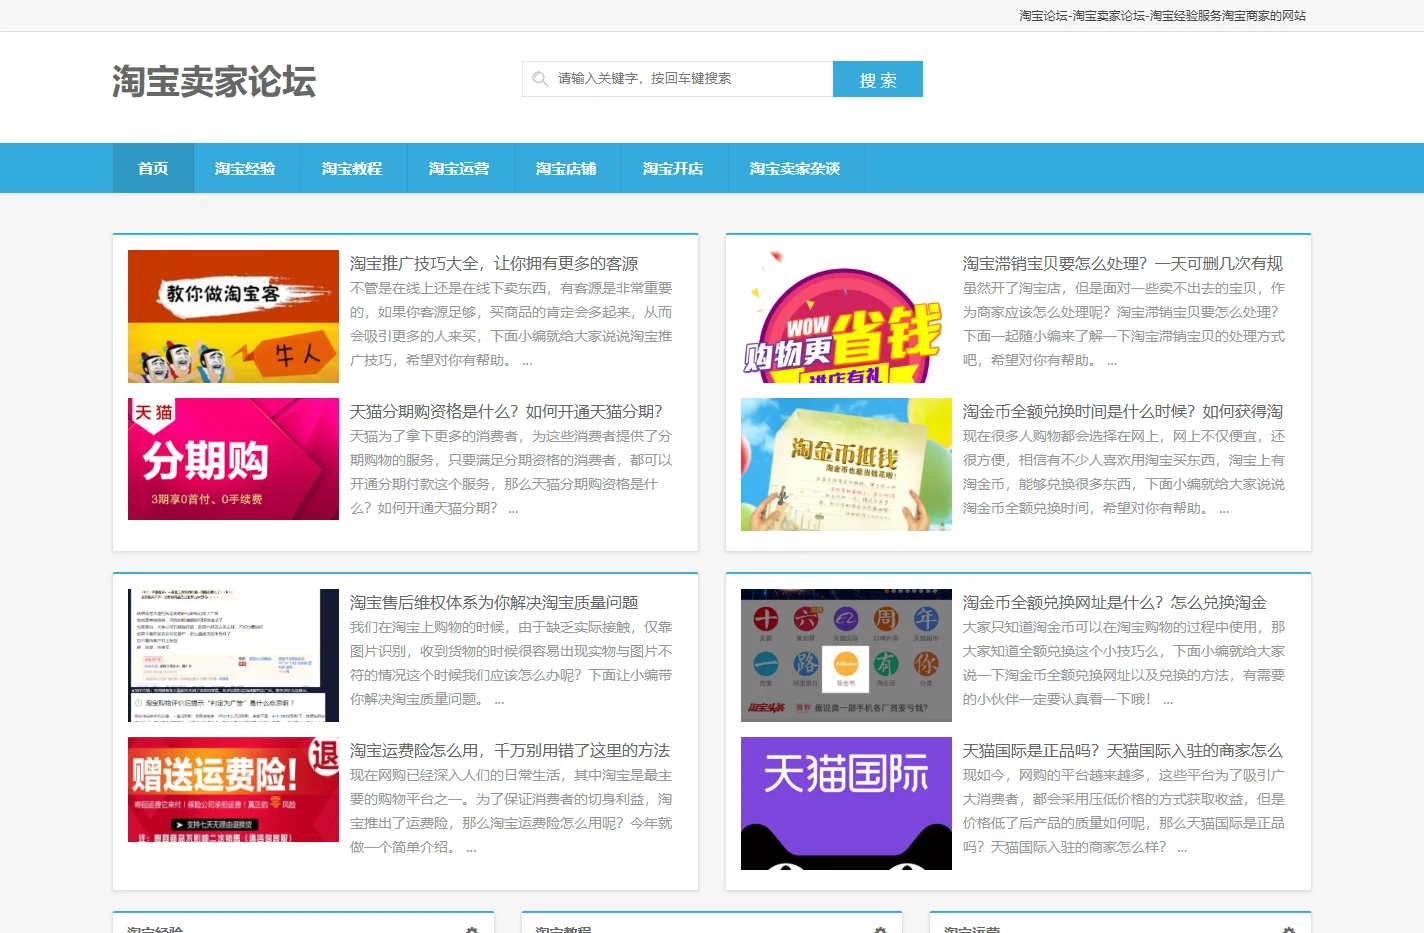Click the 淘宝运费险 article summary text
This screenshot has width=1424, height=933.
click(511, 811)
